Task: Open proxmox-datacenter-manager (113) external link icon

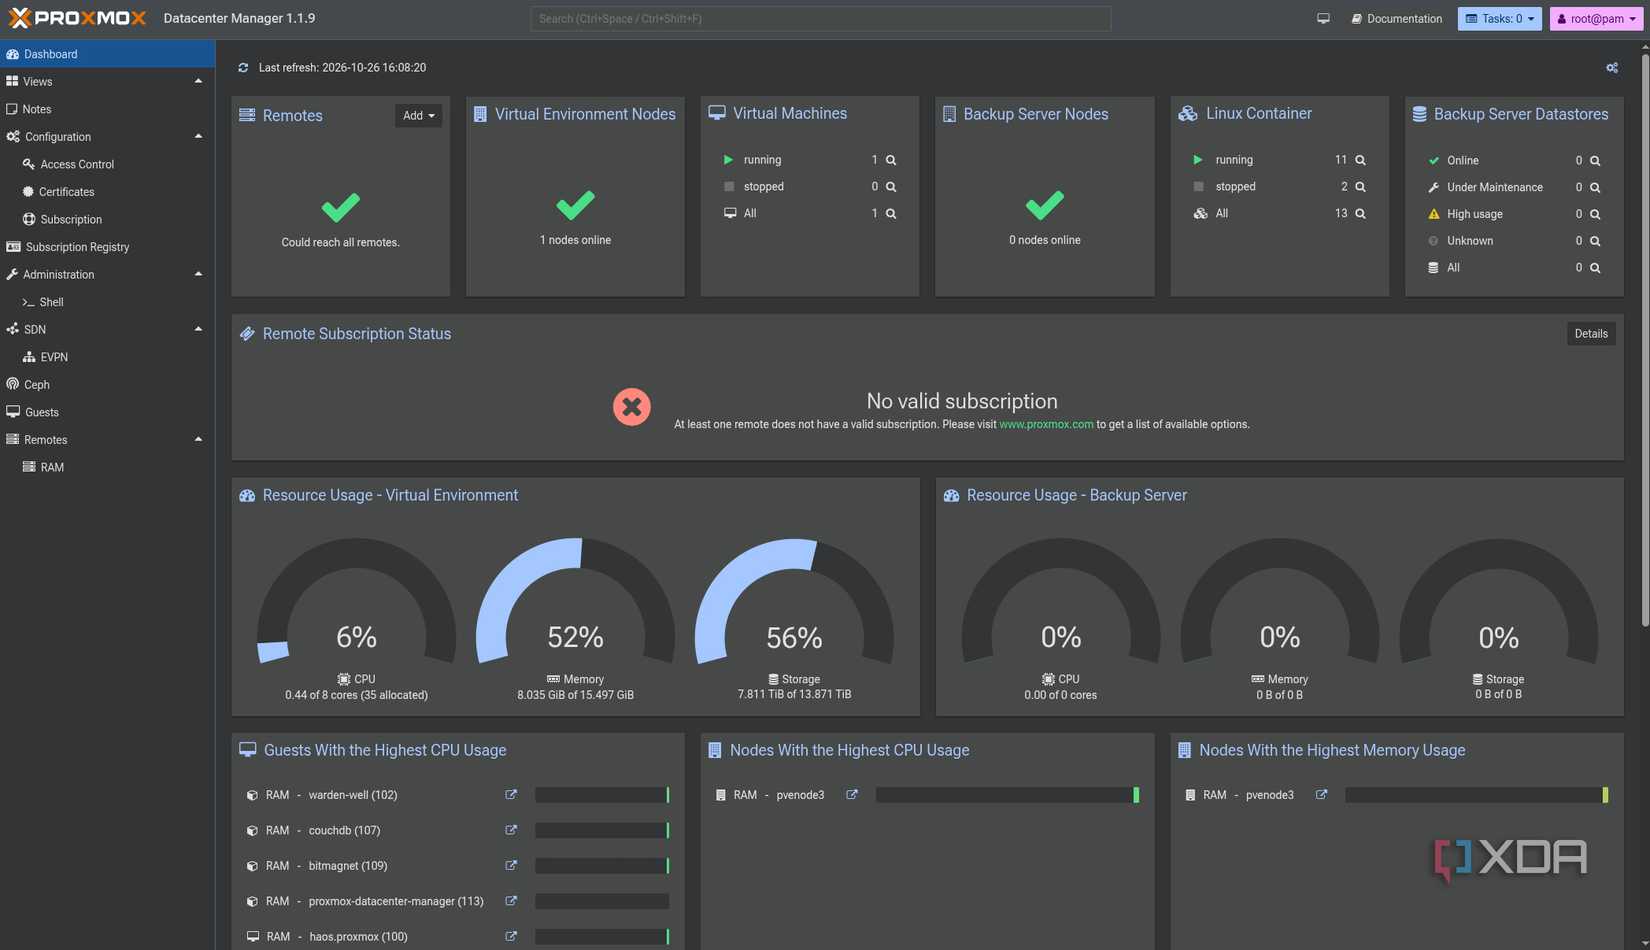Action: tap(511, 901)
